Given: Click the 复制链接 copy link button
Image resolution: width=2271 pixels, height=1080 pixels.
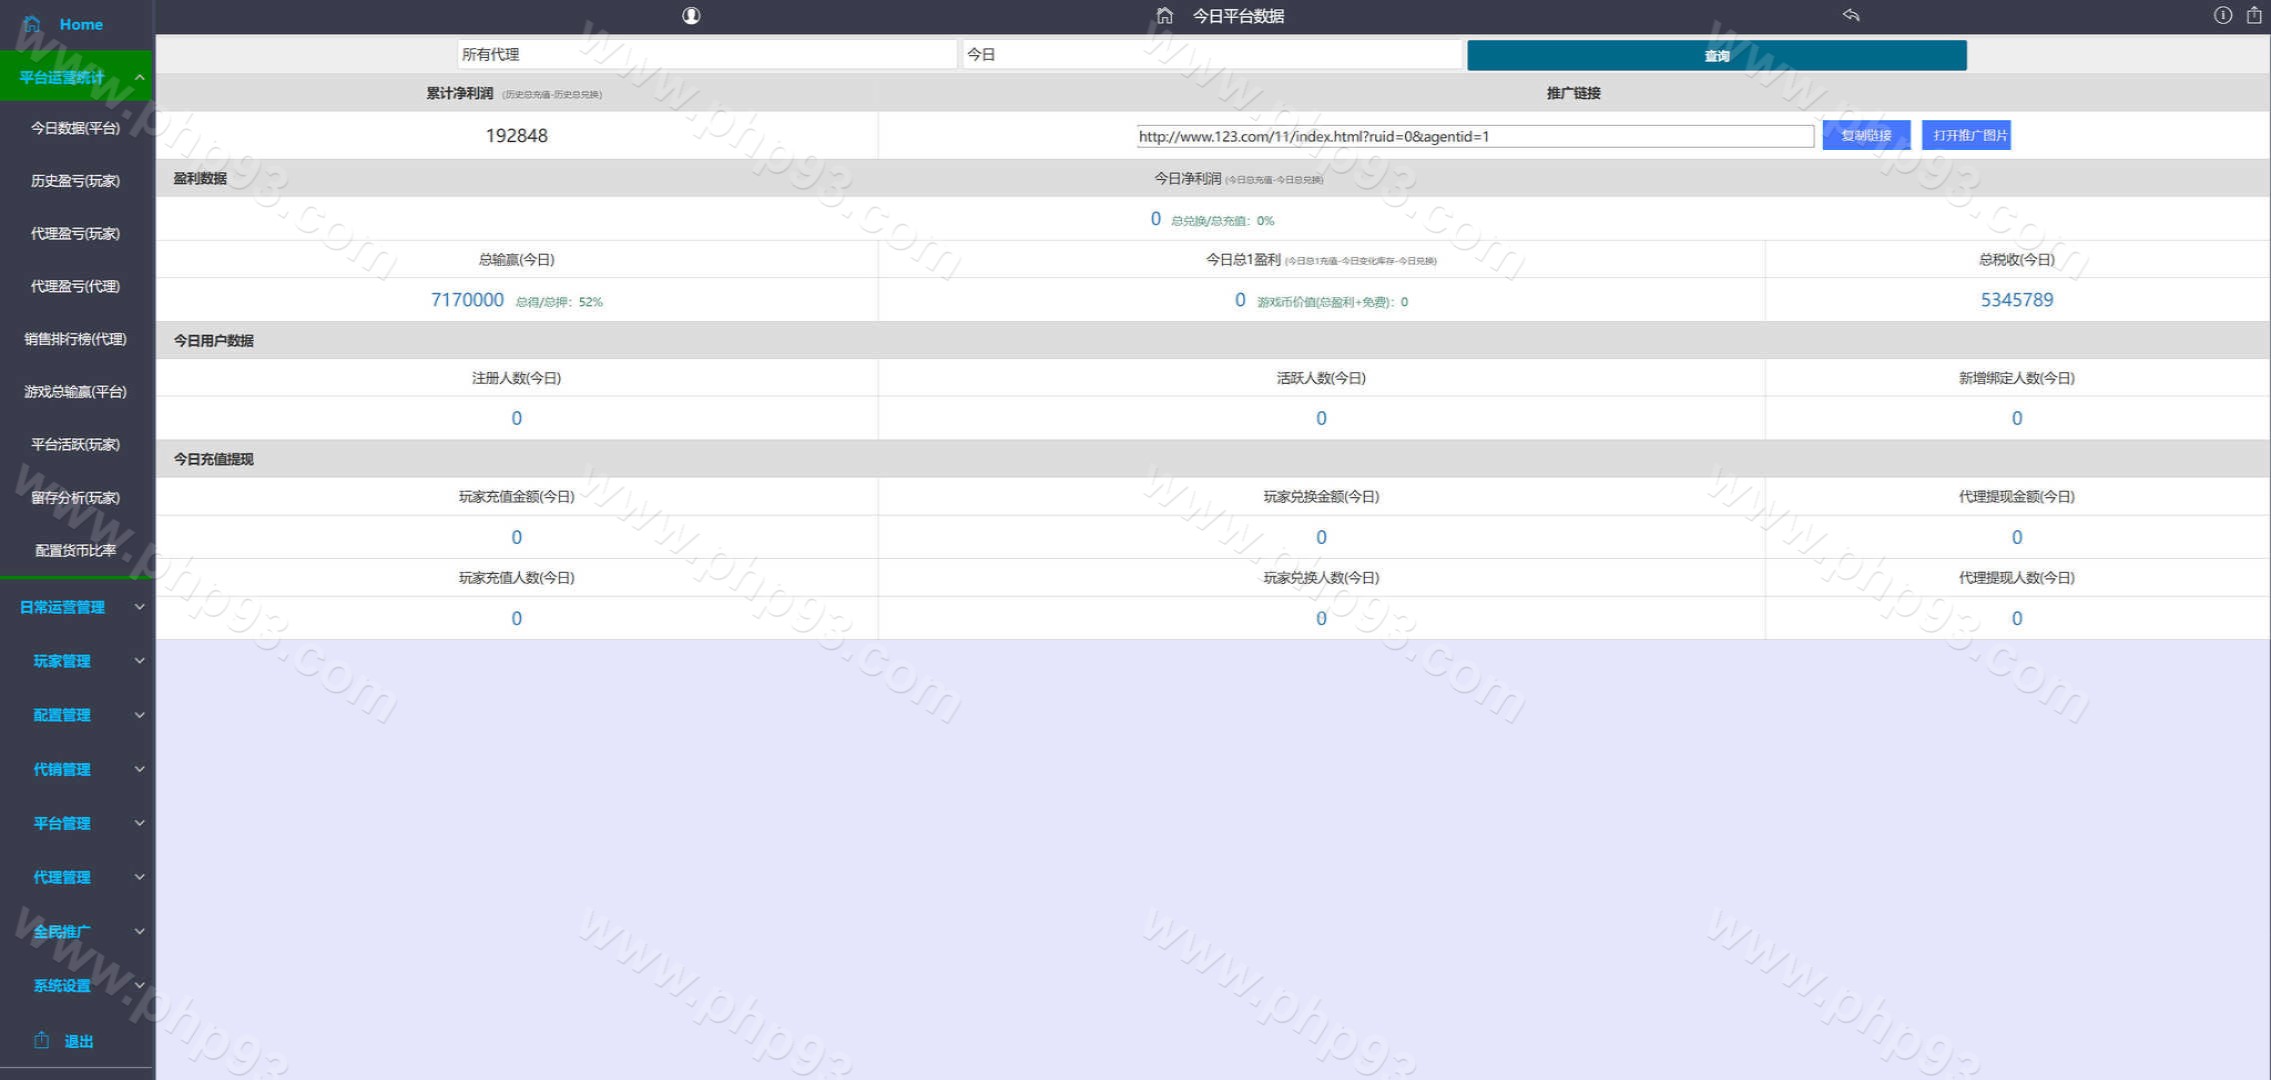Looking at the screenshot, I should [1865, 136].
